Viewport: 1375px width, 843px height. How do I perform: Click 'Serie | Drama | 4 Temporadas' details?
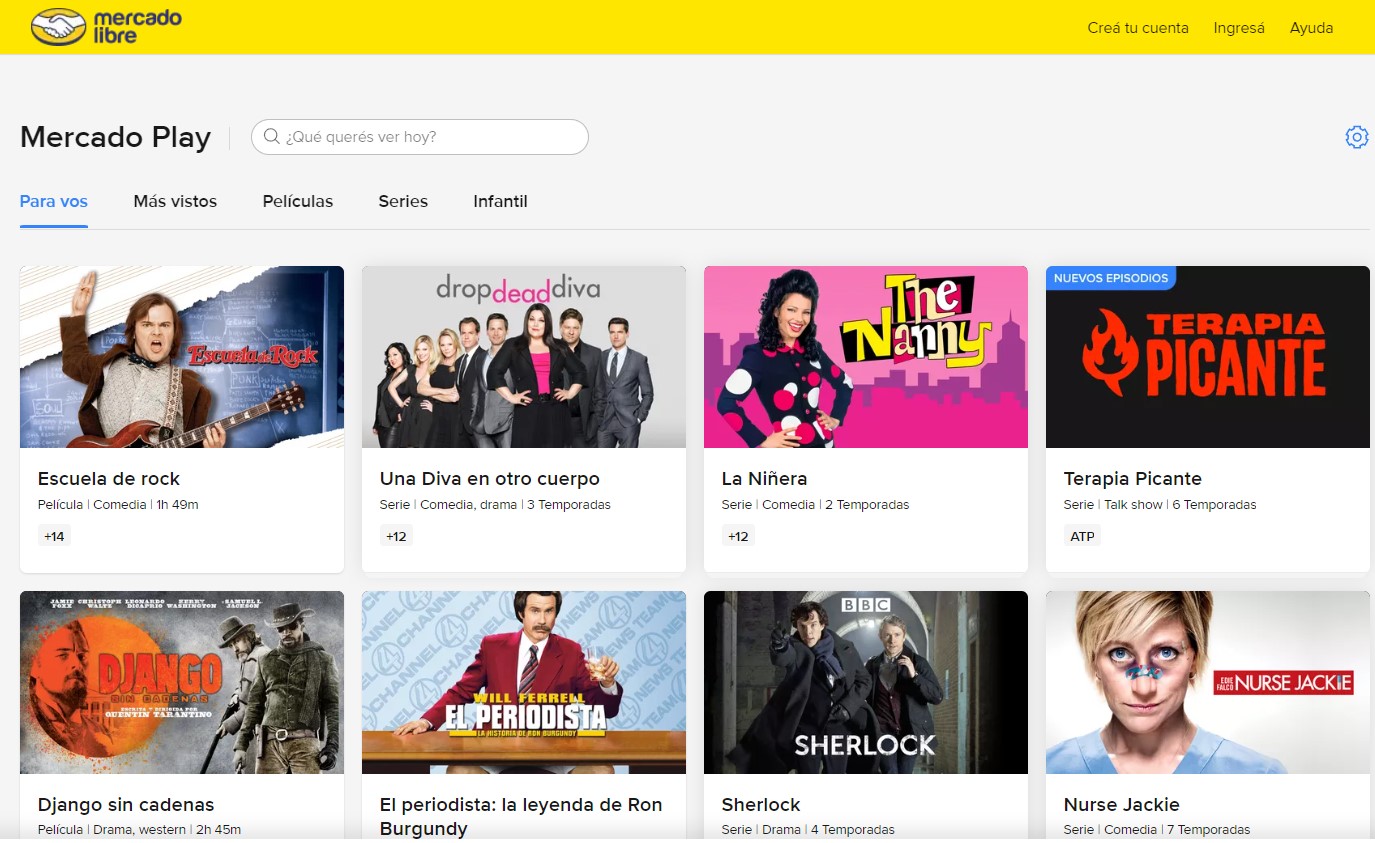[x=808, y=830]
